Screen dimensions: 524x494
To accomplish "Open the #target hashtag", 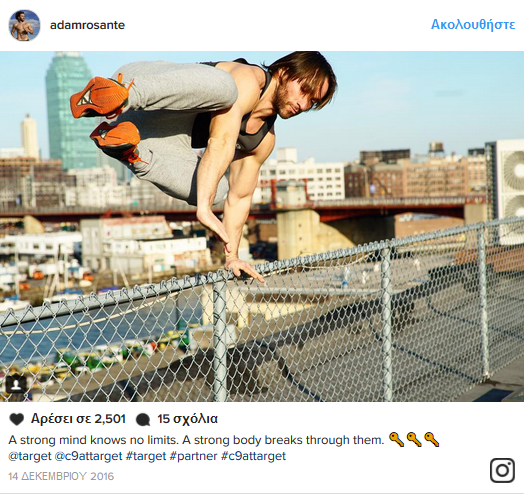I will pyautogui.click(x=146, y=456).
